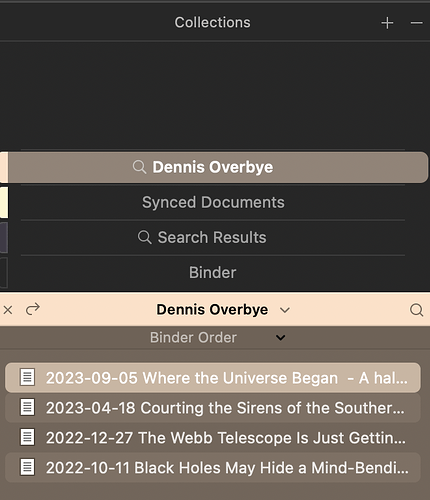Viewport: 430px width, 500px height.
Task: Open search via magnifier in peach header
Action: 416,310
